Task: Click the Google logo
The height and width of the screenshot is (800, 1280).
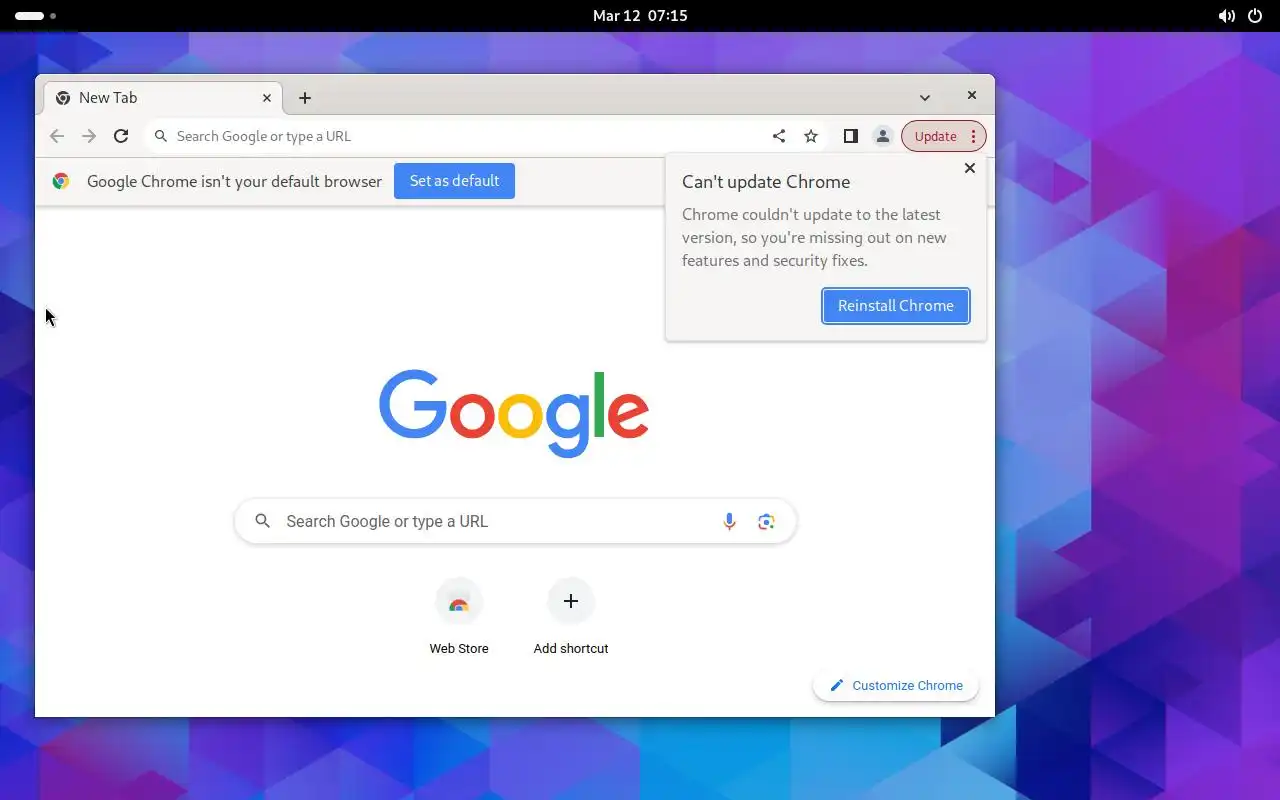Action: point(514,414)
